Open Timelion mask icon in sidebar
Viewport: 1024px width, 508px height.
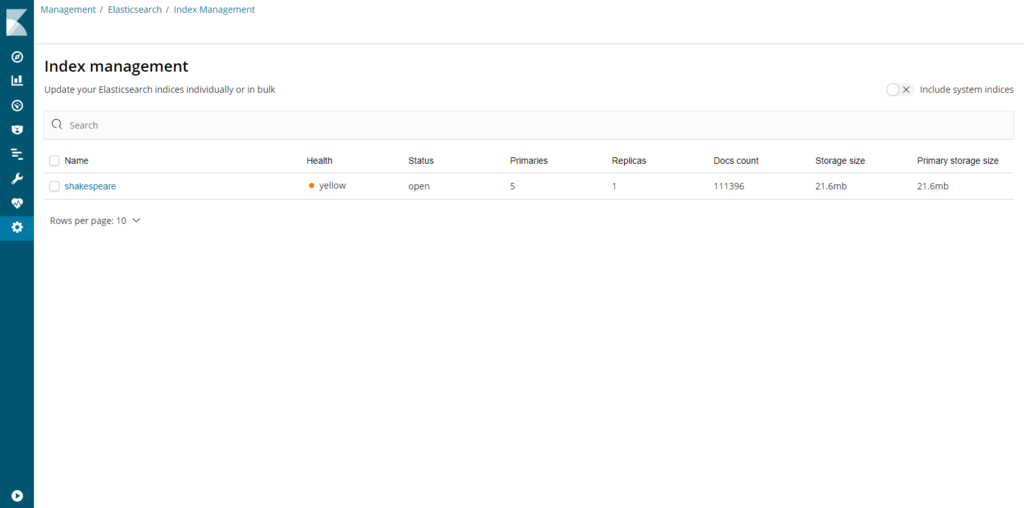18,130
